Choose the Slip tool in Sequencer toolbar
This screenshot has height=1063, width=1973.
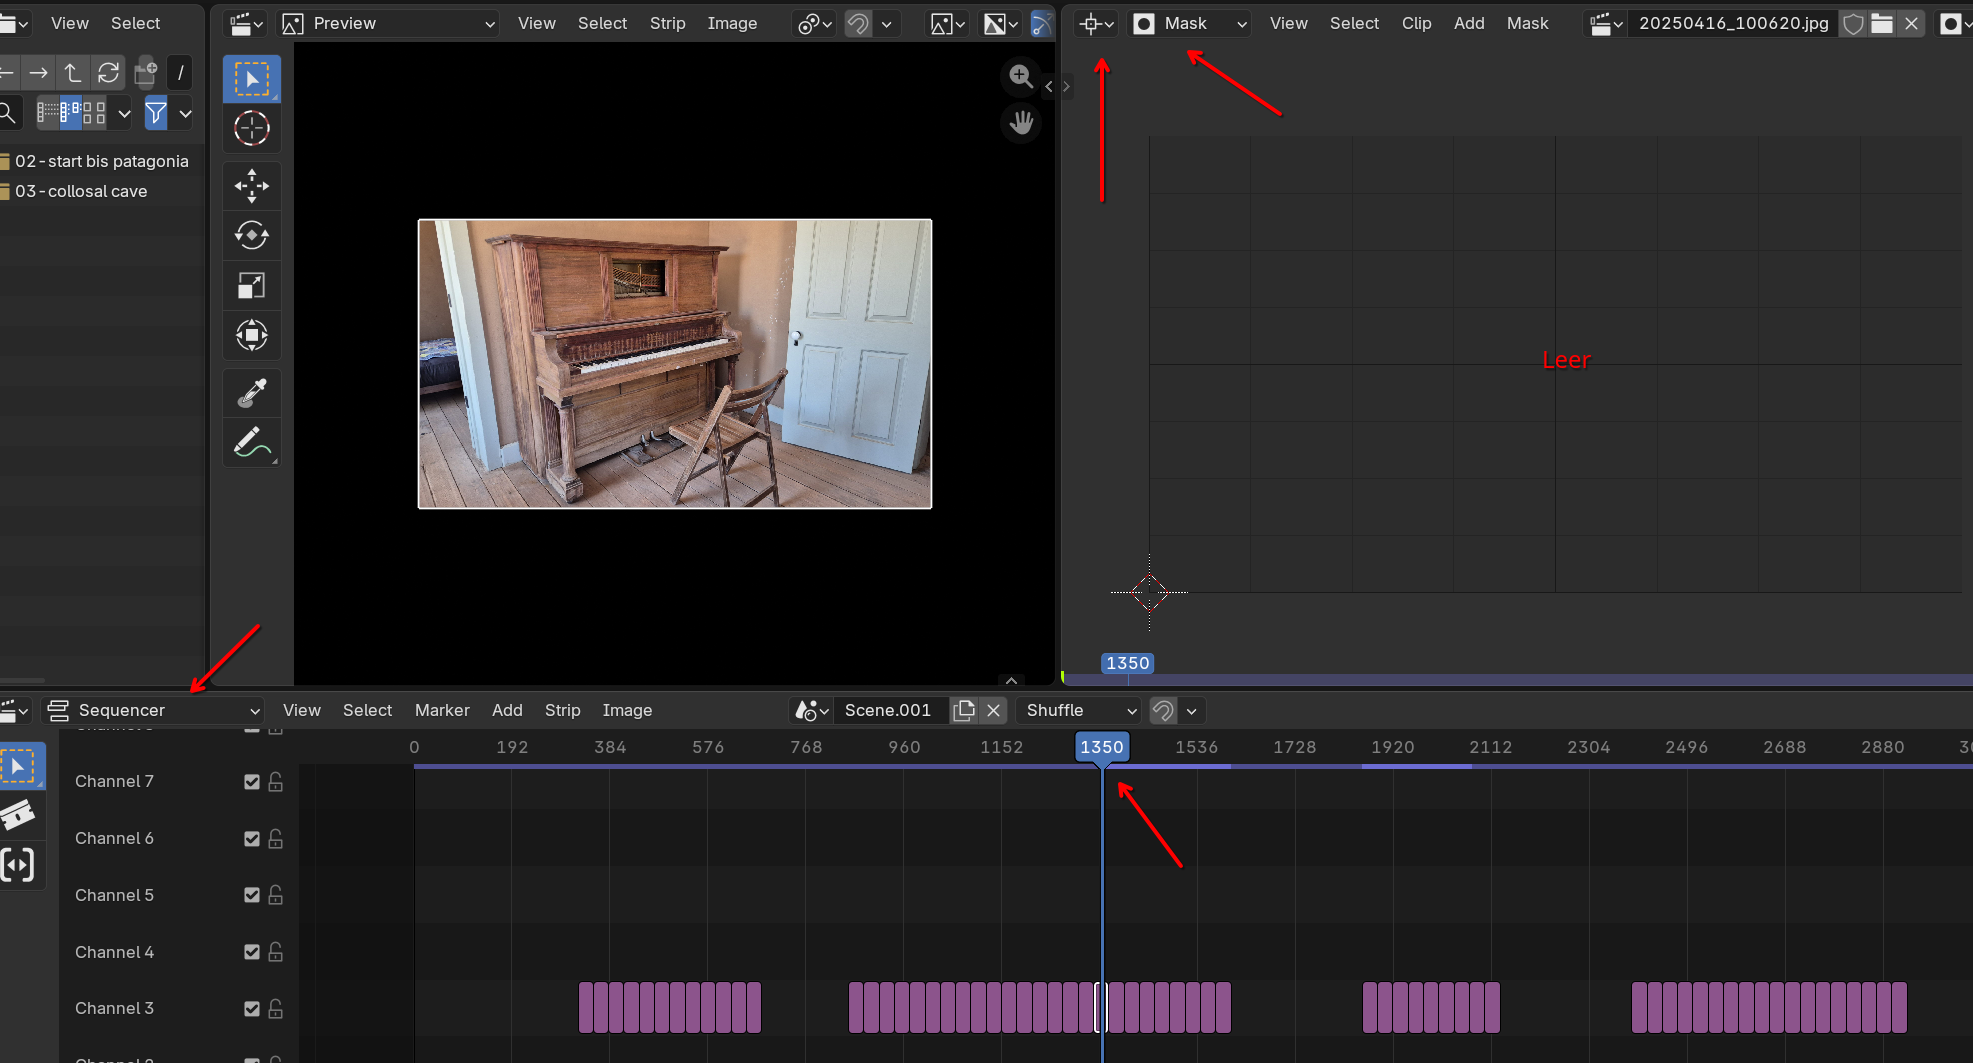18,865
